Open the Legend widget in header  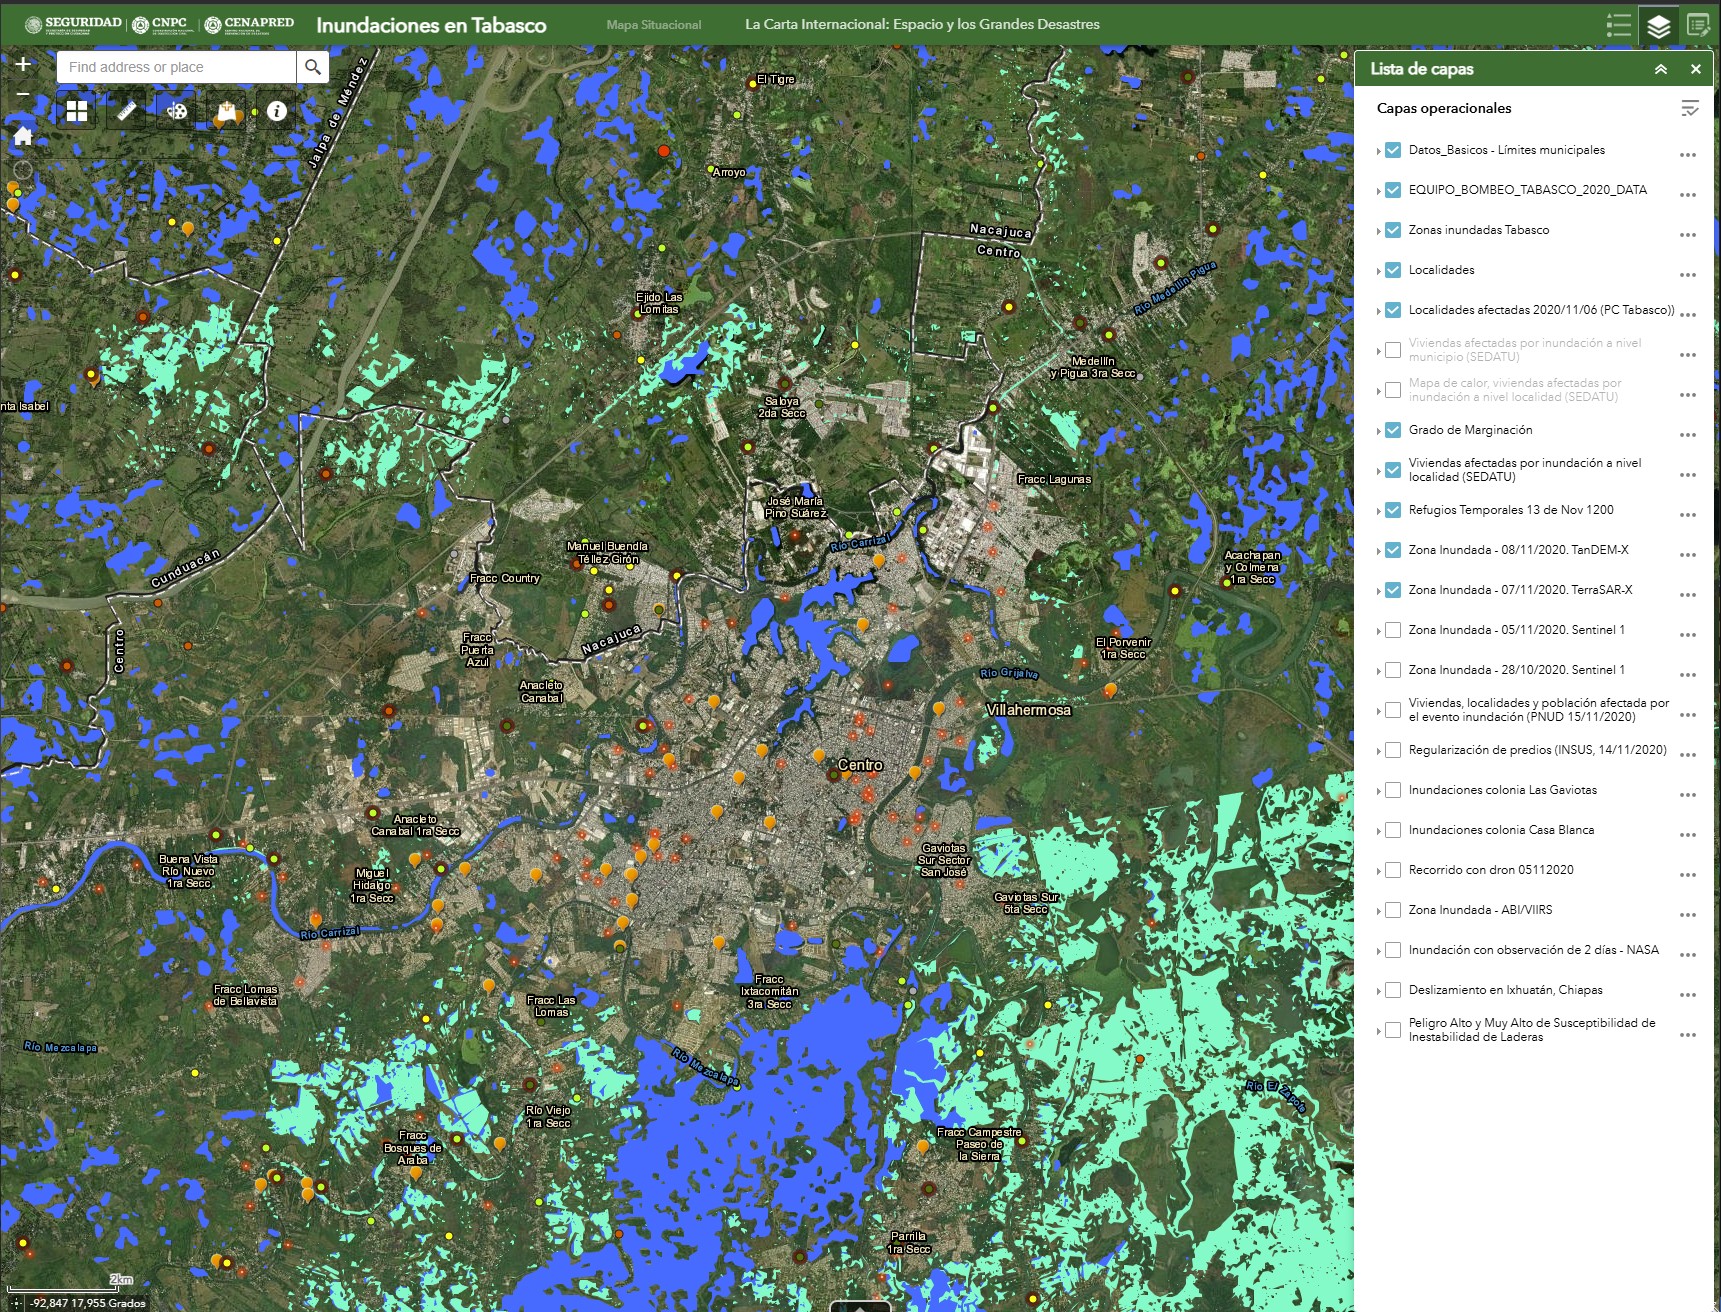(1618, 25)
